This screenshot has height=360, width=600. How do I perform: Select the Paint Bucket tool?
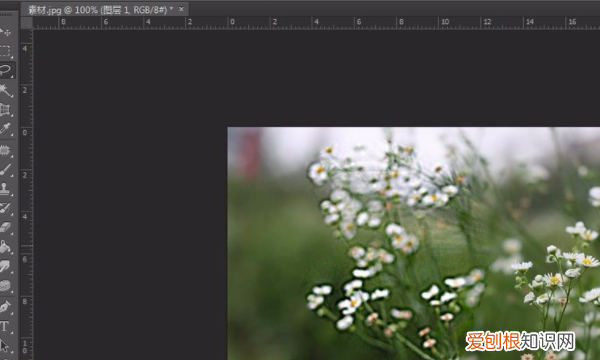coord(6,247)
